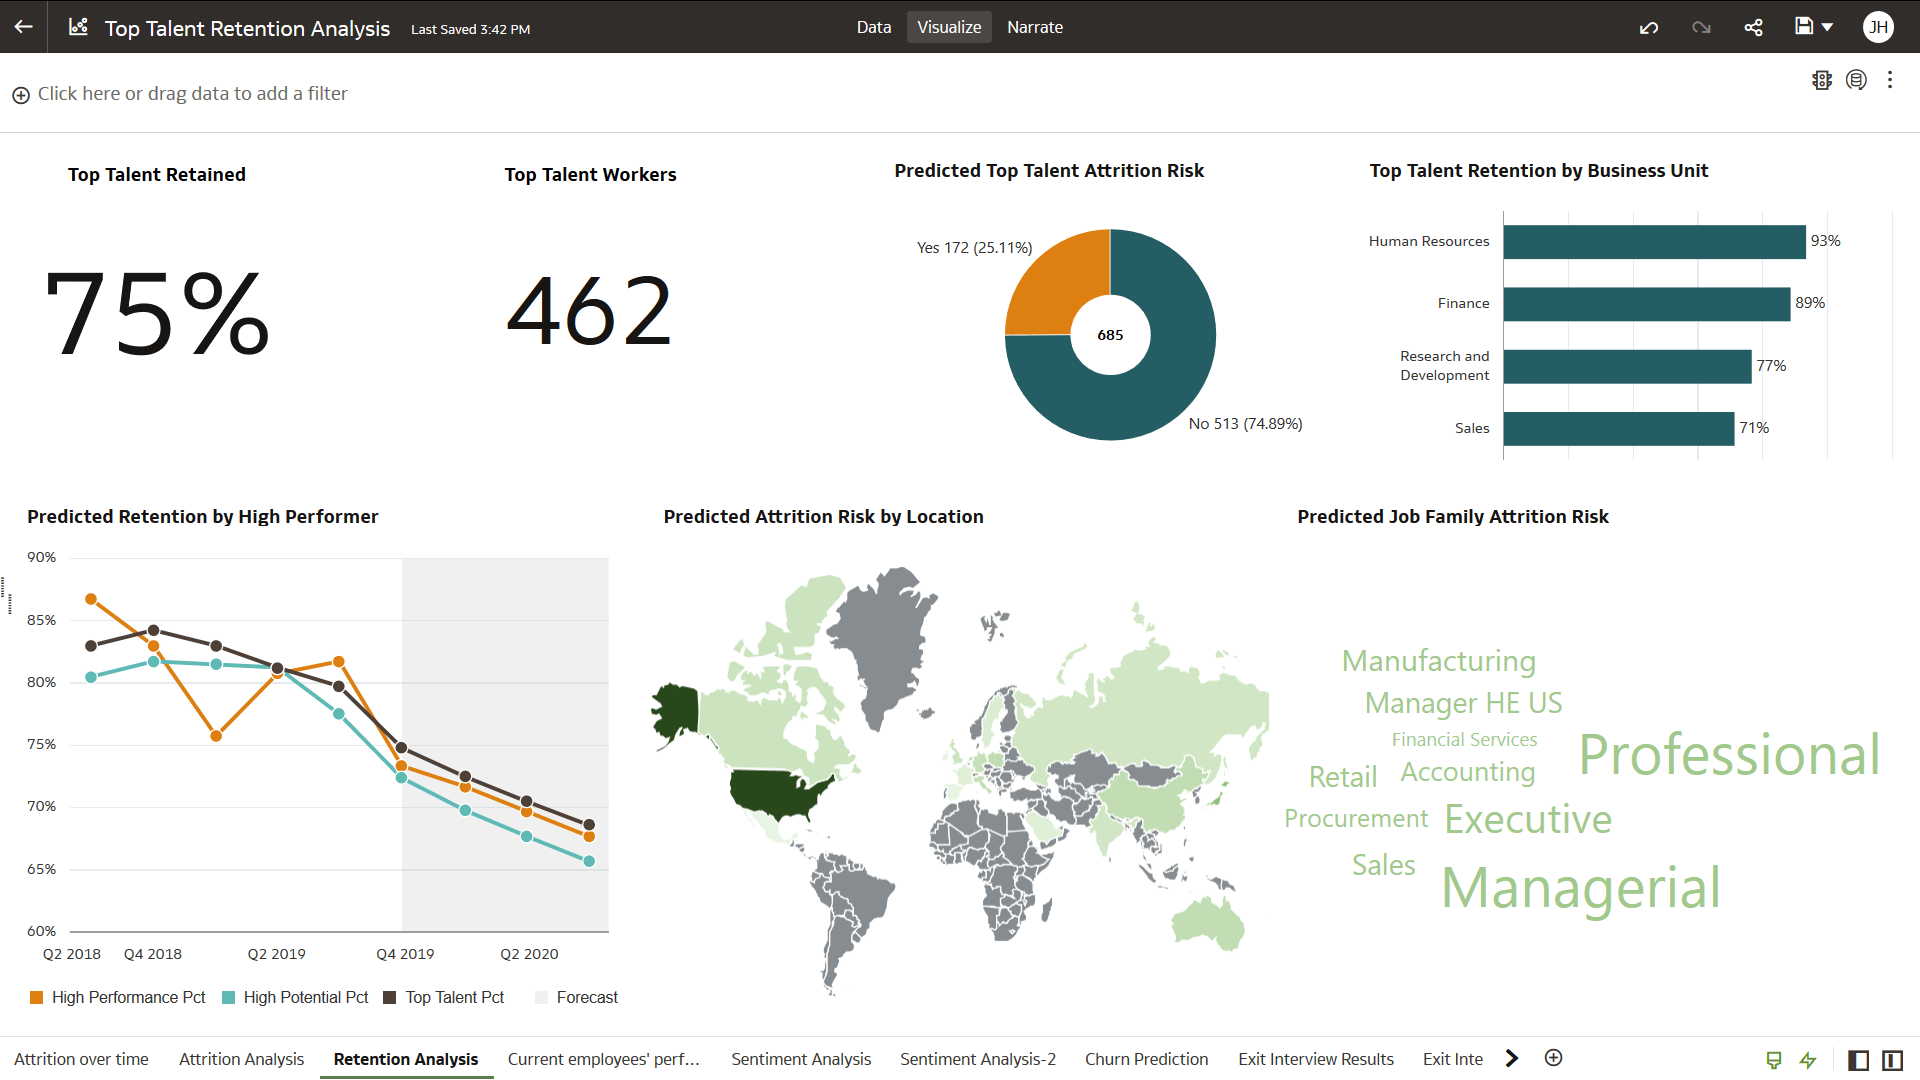Expand hidden canvases with the right chevron

click(1512, 1058)
